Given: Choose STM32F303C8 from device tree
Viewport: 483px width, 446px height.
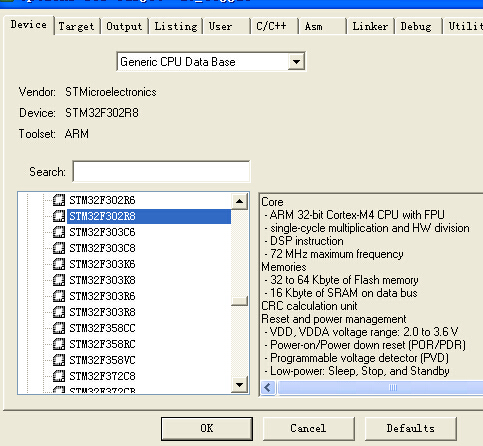Looking at the screenshot, I should coord(102,248).
